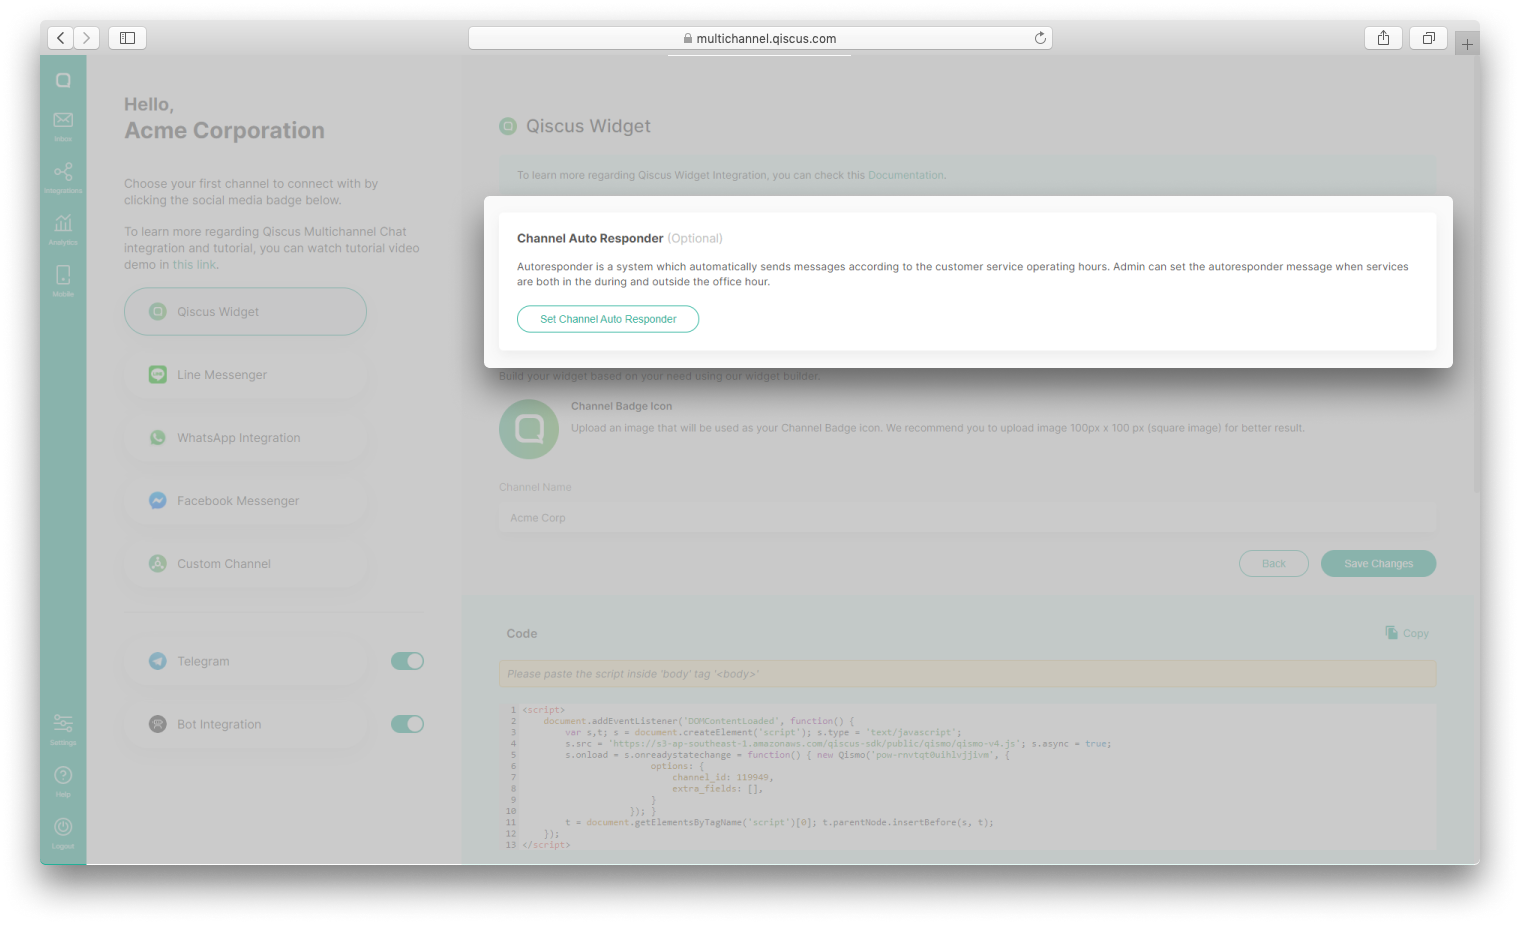Toggle the Safari sidebar button
This screenshot has width=1520, height=925.
[127, 38]
